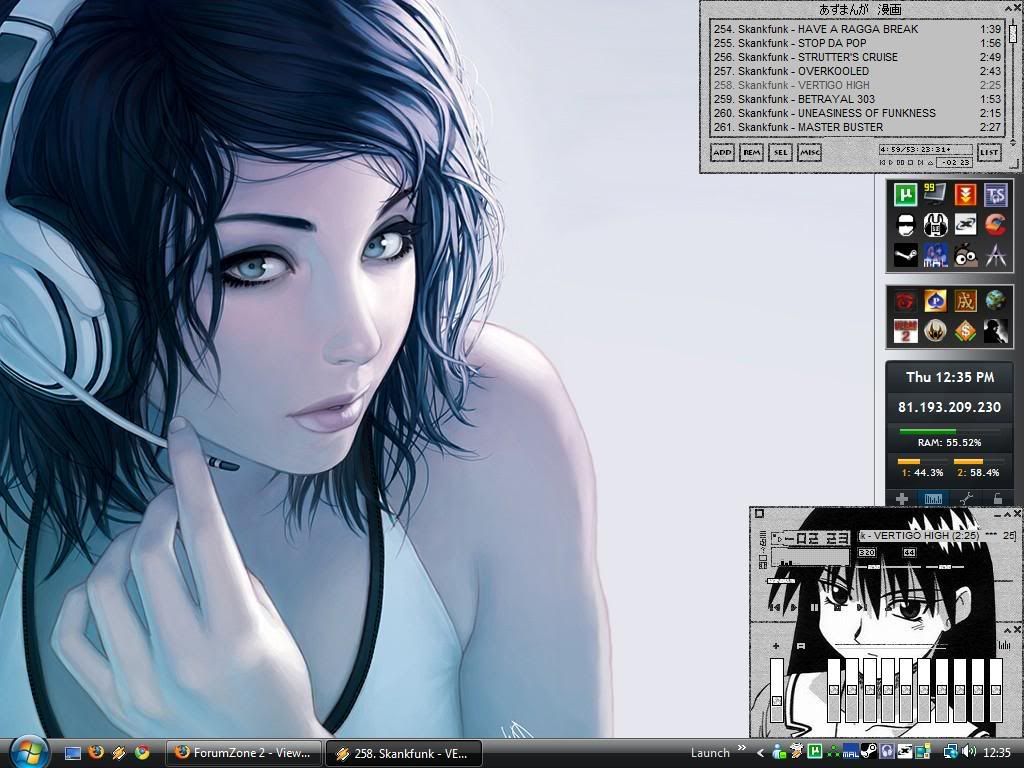
Task: Launch the floppy-disk headphones icon
Action: [x=935, y=225]
